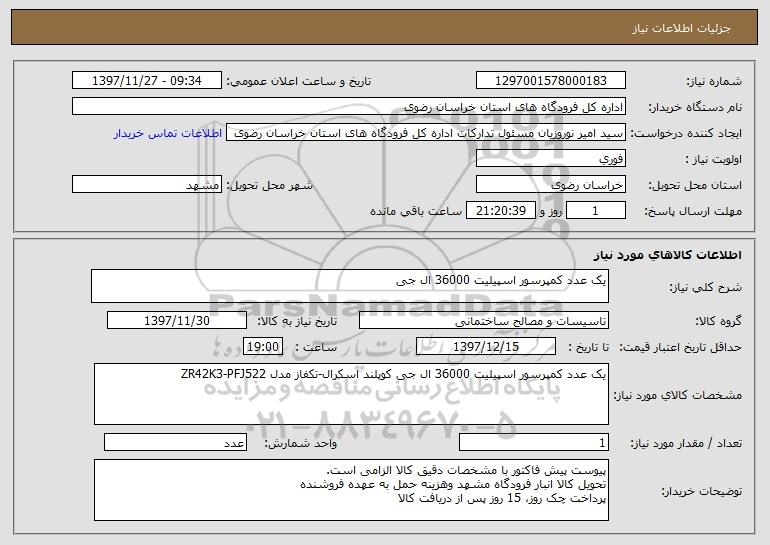Image resolution: width=770 pixels, height=545 pixels.
Task: Click the goods specification box with ZR42K3-PFJ522
Action: [351, 394]
